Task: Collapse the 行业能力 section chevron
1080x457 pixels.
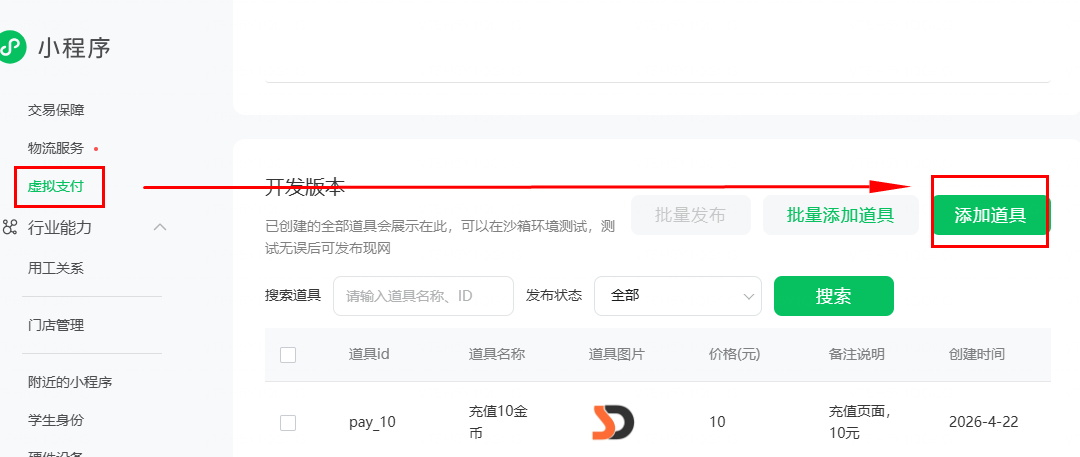Action: tap(160, 227)
